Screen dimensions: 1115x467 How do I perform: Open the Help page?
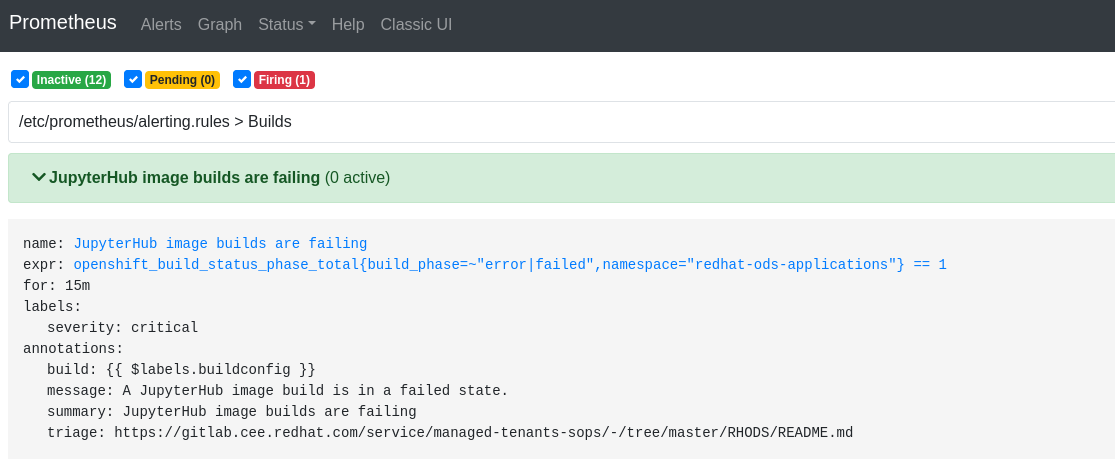point(348,24)
